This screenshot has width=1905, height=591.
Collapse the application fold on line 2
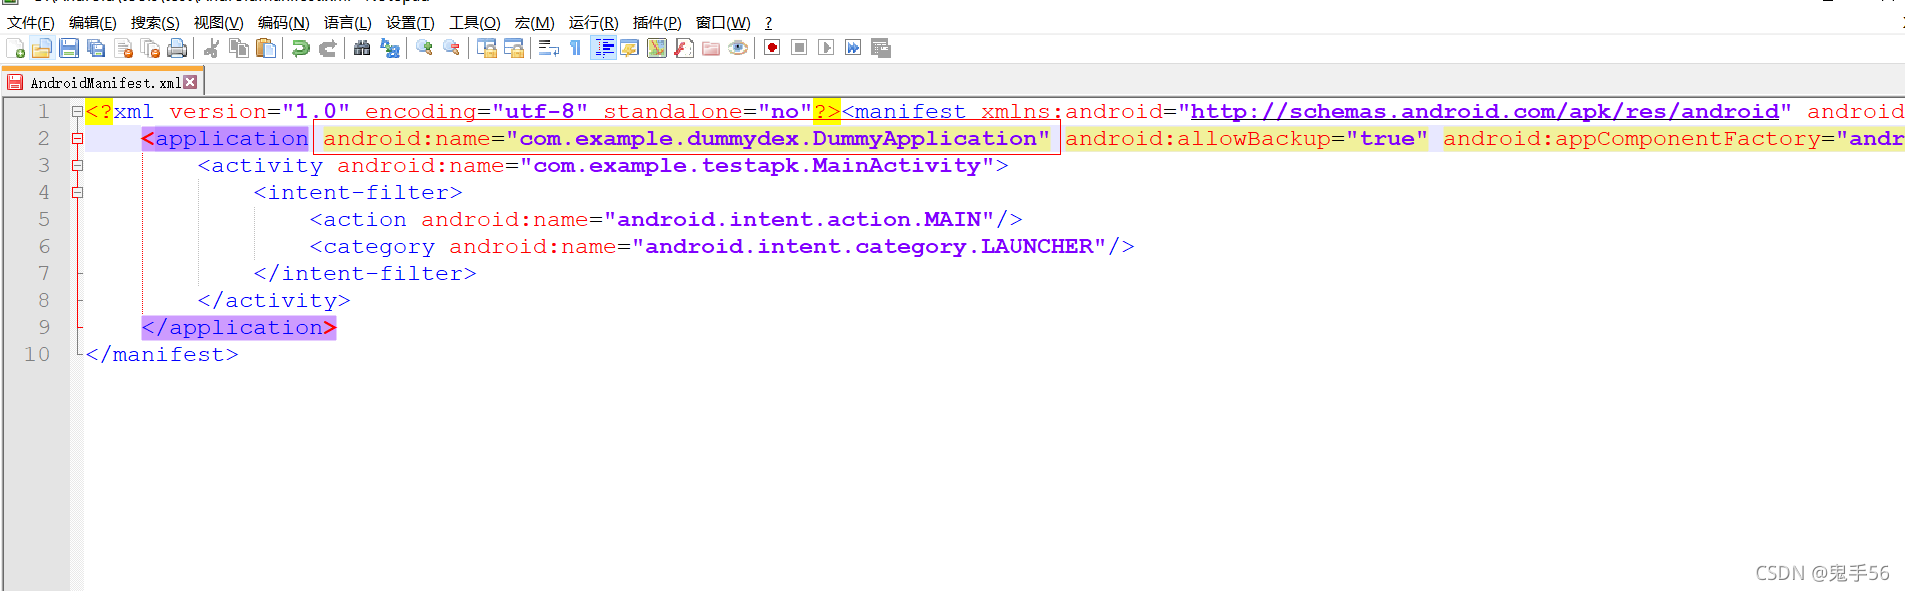click(x=77, y=138)
